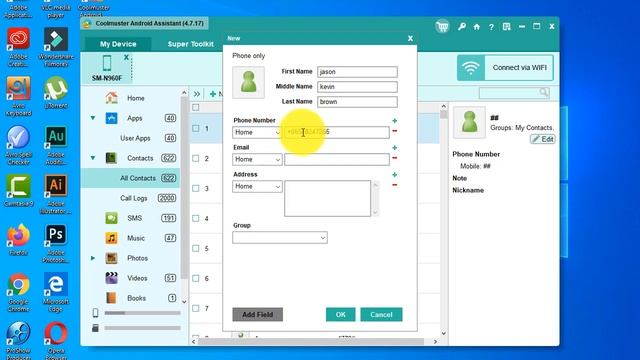640x360 pixels.
Task: Open Music category icon in sidebar
Action: (x=111, y=238)
